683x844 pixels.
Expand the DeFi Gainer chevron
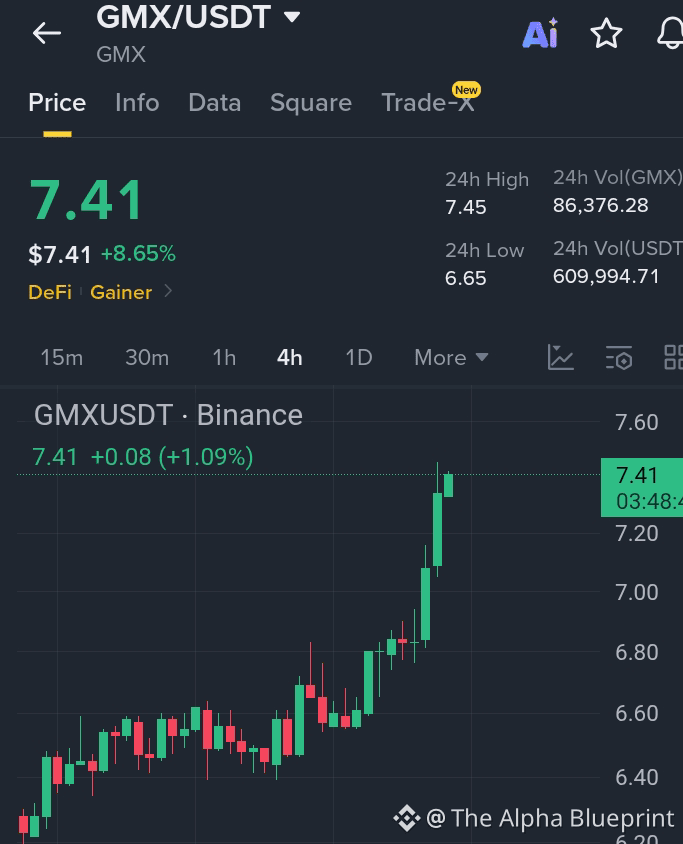tap(168, 291)
